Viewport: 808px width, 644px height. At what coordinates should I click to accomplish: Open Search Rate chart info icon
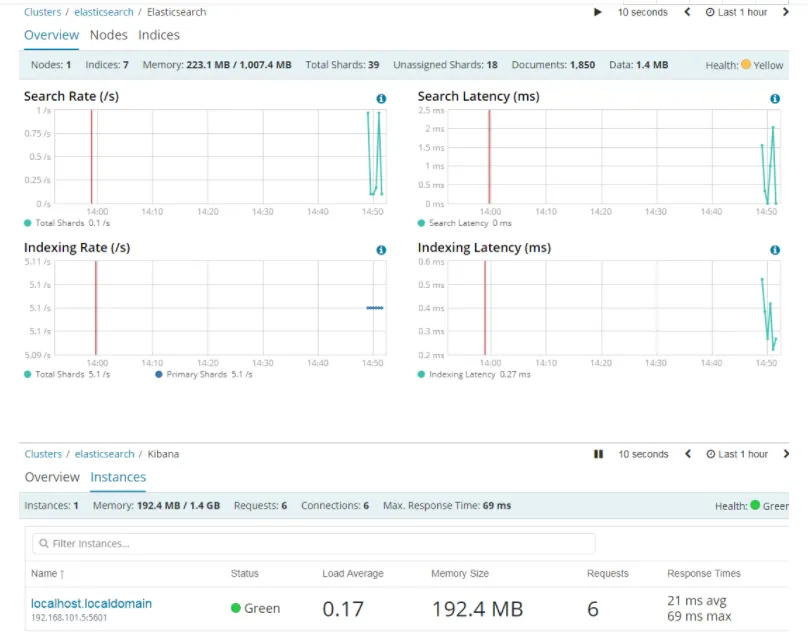pyautogui.click(x=381, y=98)
